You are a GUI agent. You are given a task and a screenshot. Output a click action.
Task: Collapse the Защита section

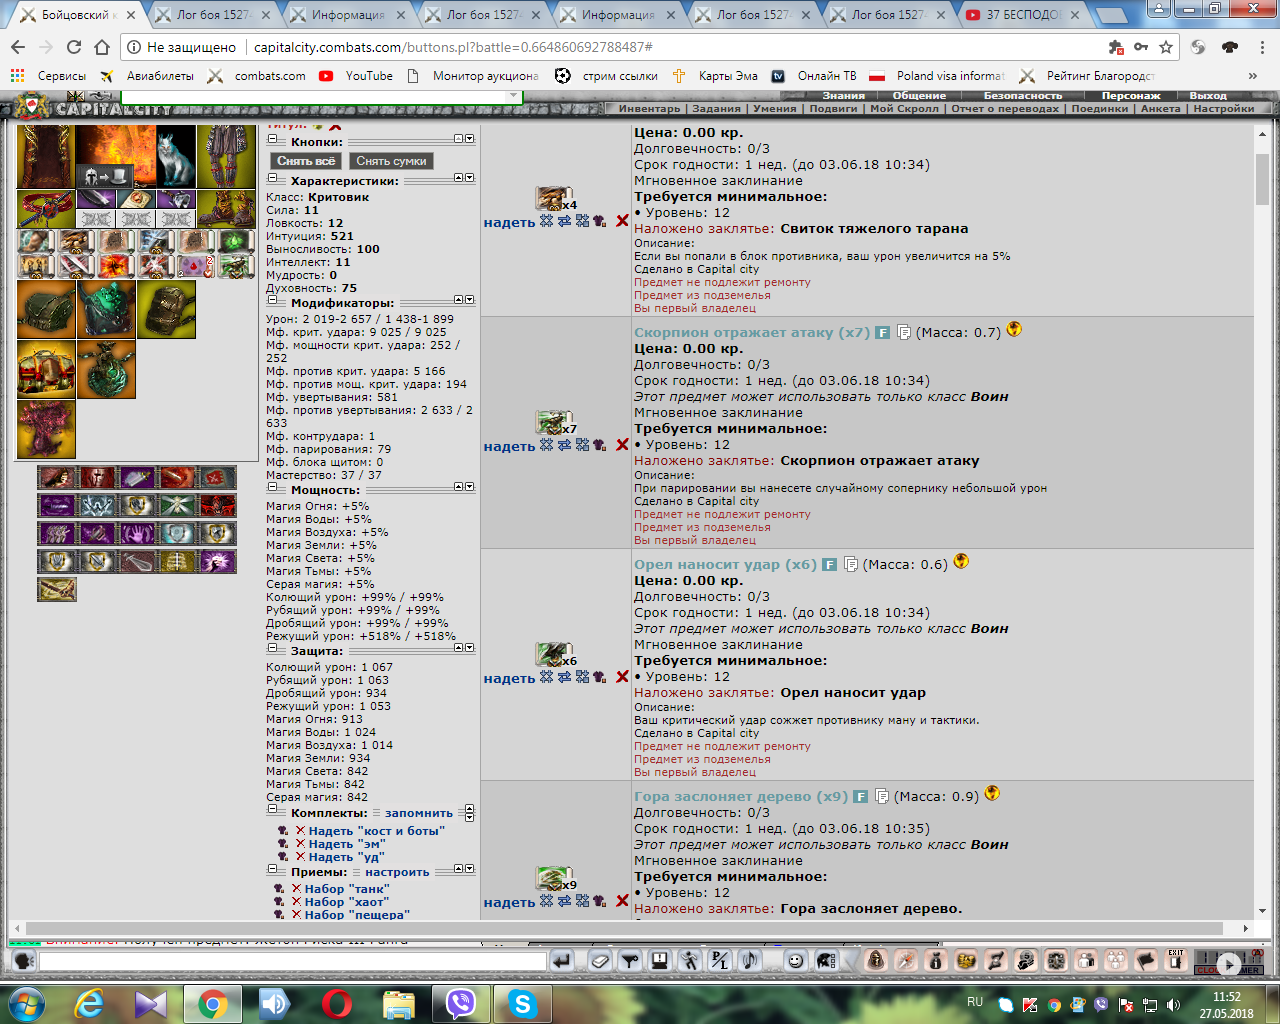pos(272,649)
